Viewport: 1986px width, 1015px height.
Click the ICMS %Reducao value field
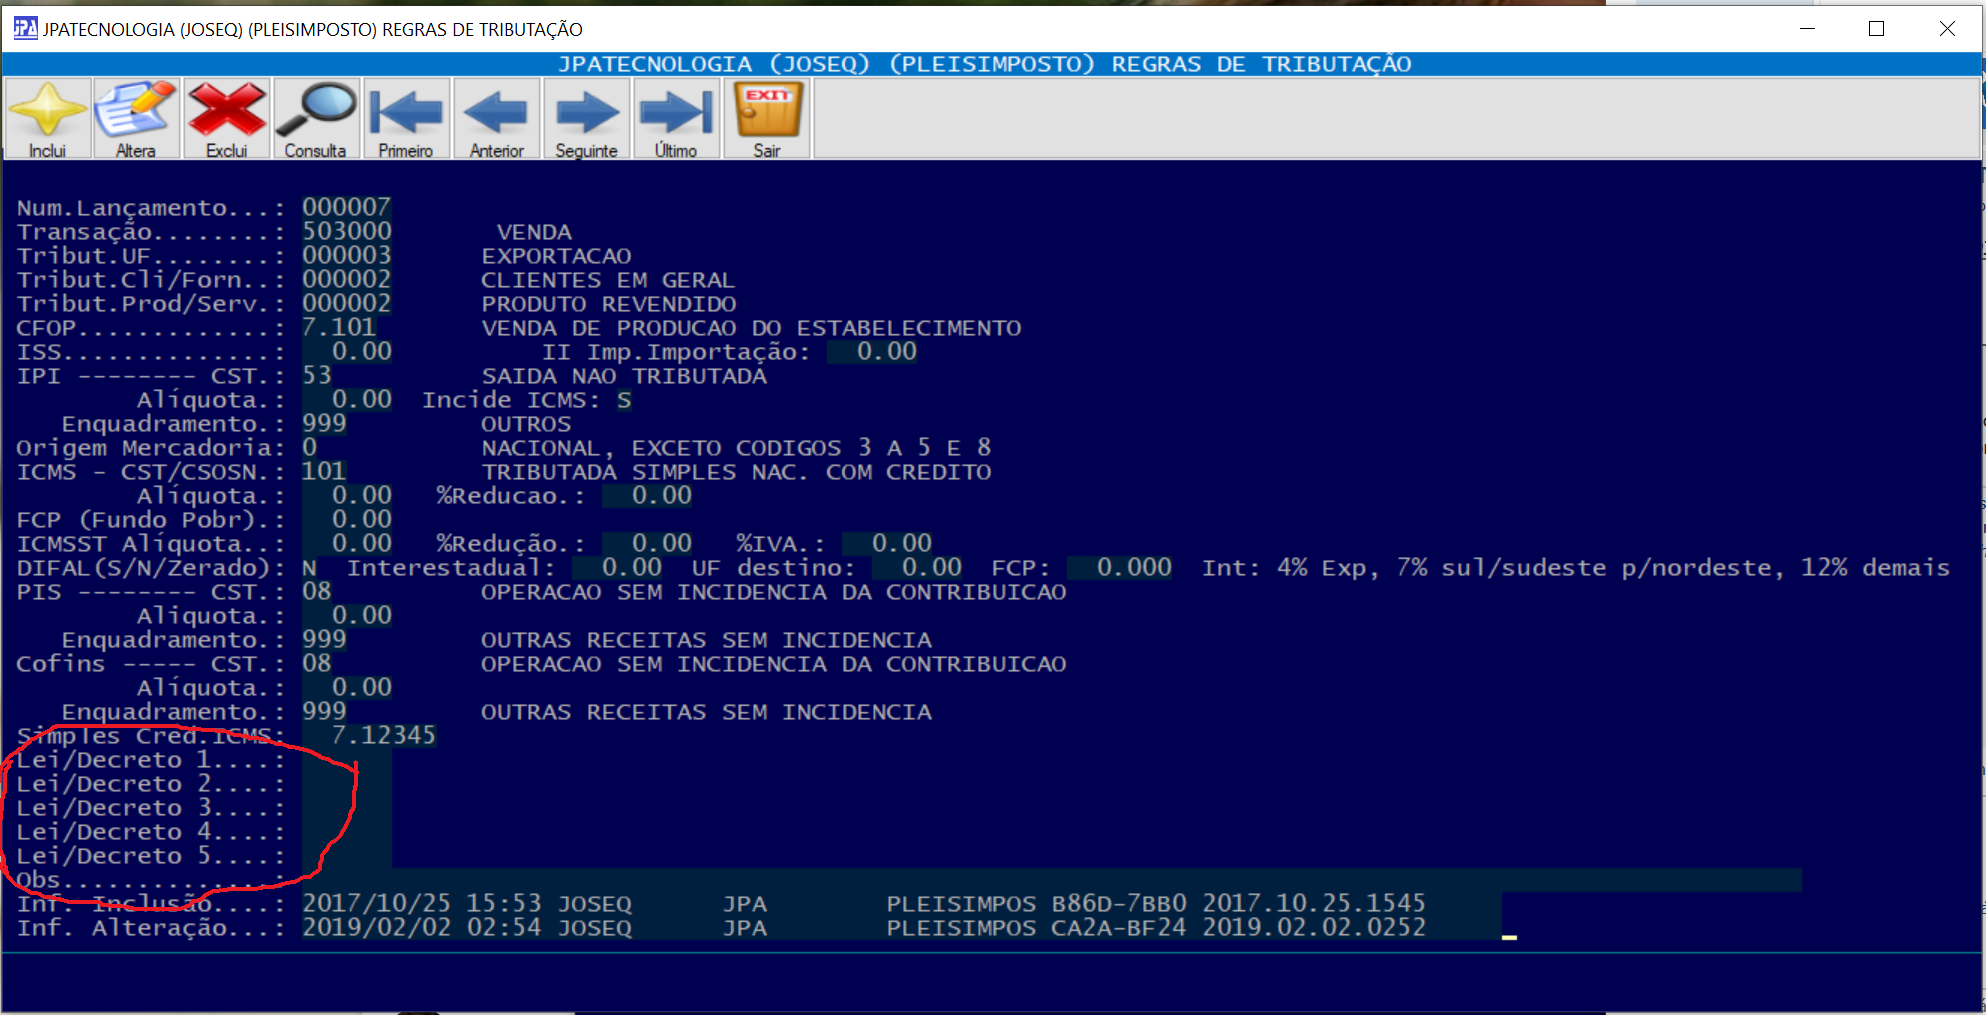click(x=647, y=495)
